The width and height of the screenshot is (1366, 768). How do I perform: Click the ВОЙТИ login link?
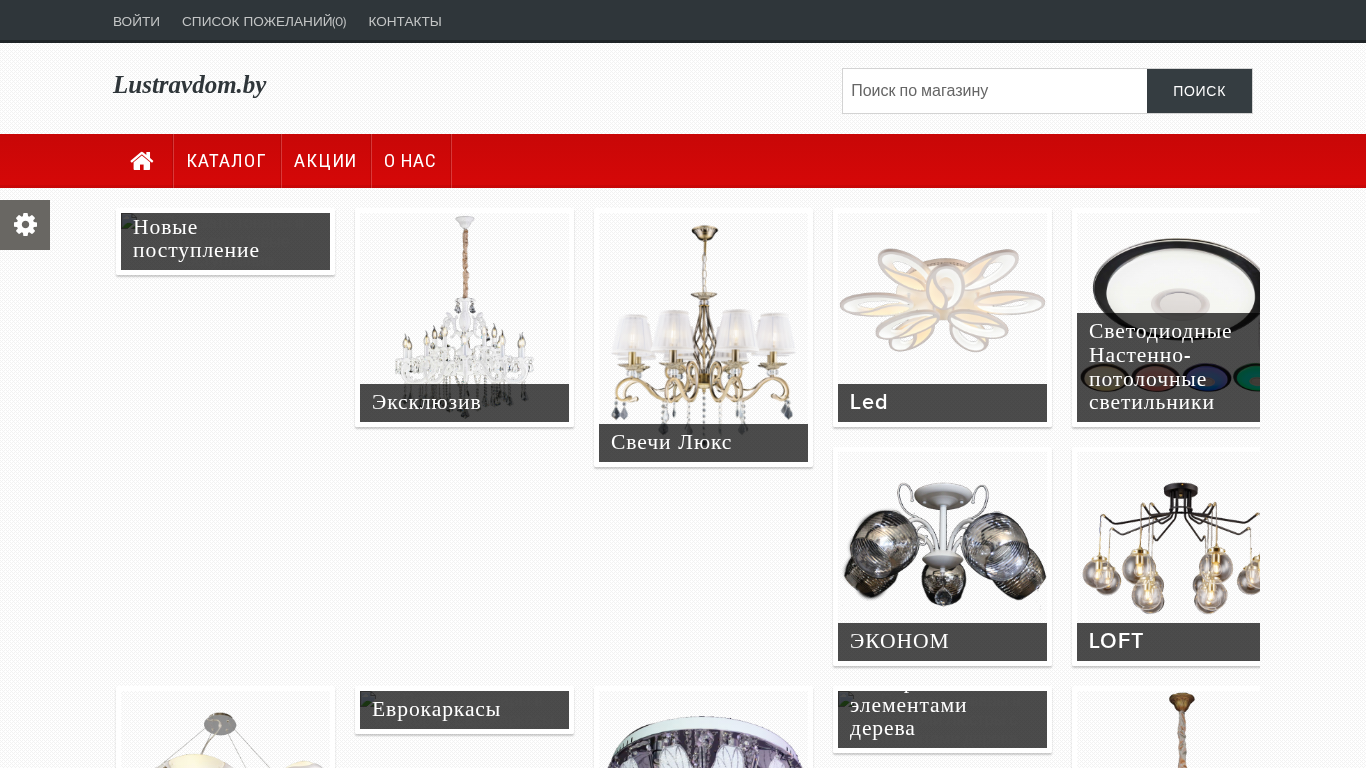[x=136, y=21]
